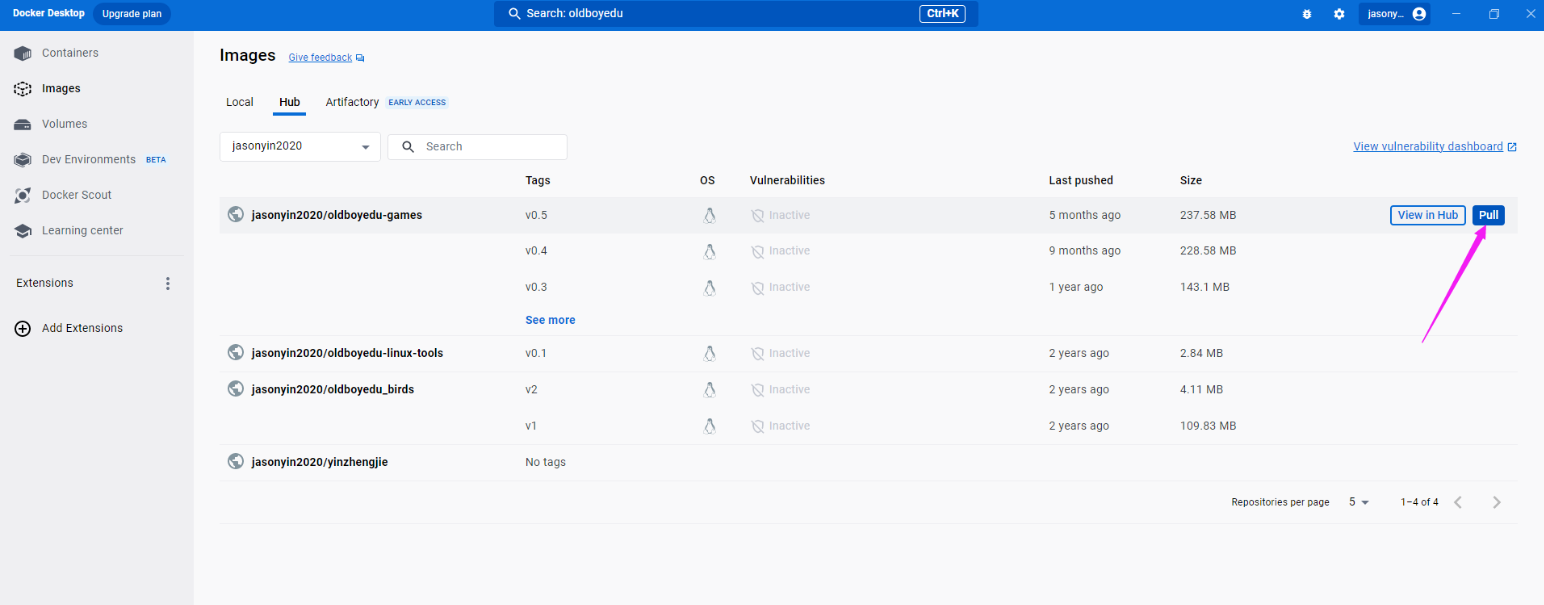Click globe icon for oldboyedu-games repository
This screenshot has height=605, width=1544.
coord(236,214)
